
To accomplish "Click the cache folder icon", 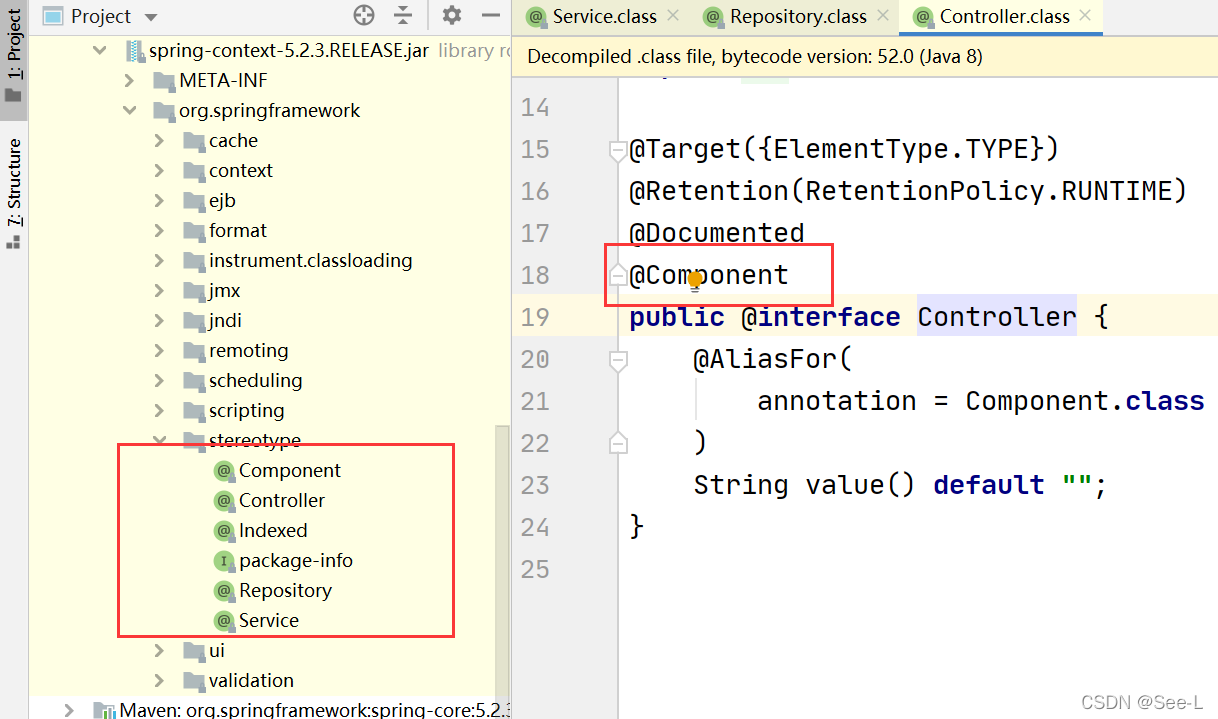I will [x=194, y=141].
